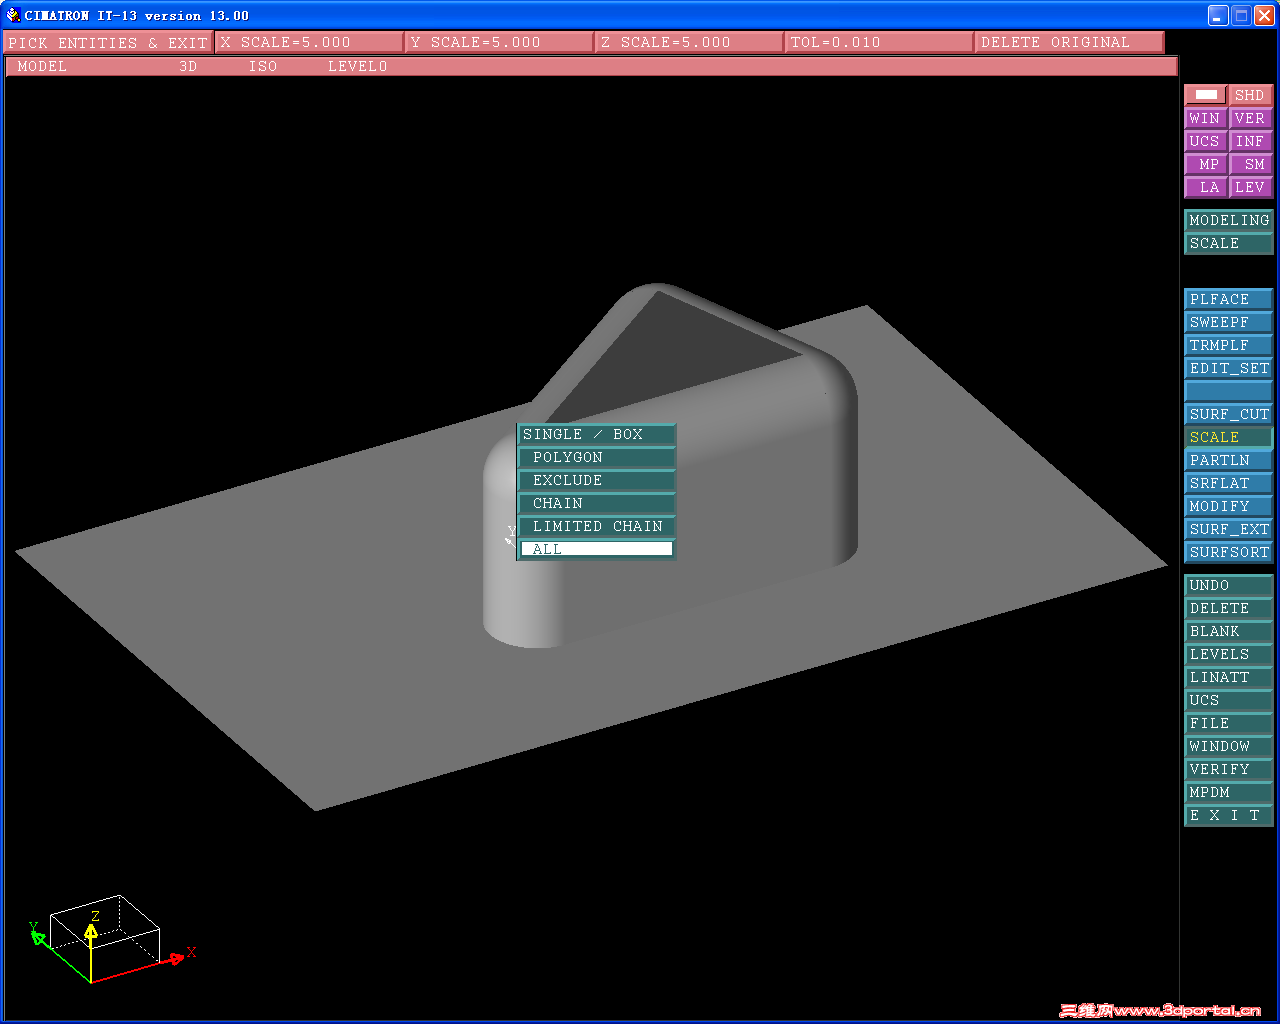This screenshot has height=1024, width=1280.
Task: Open the LEV levels shortcut
Action: click(1251, 187)
